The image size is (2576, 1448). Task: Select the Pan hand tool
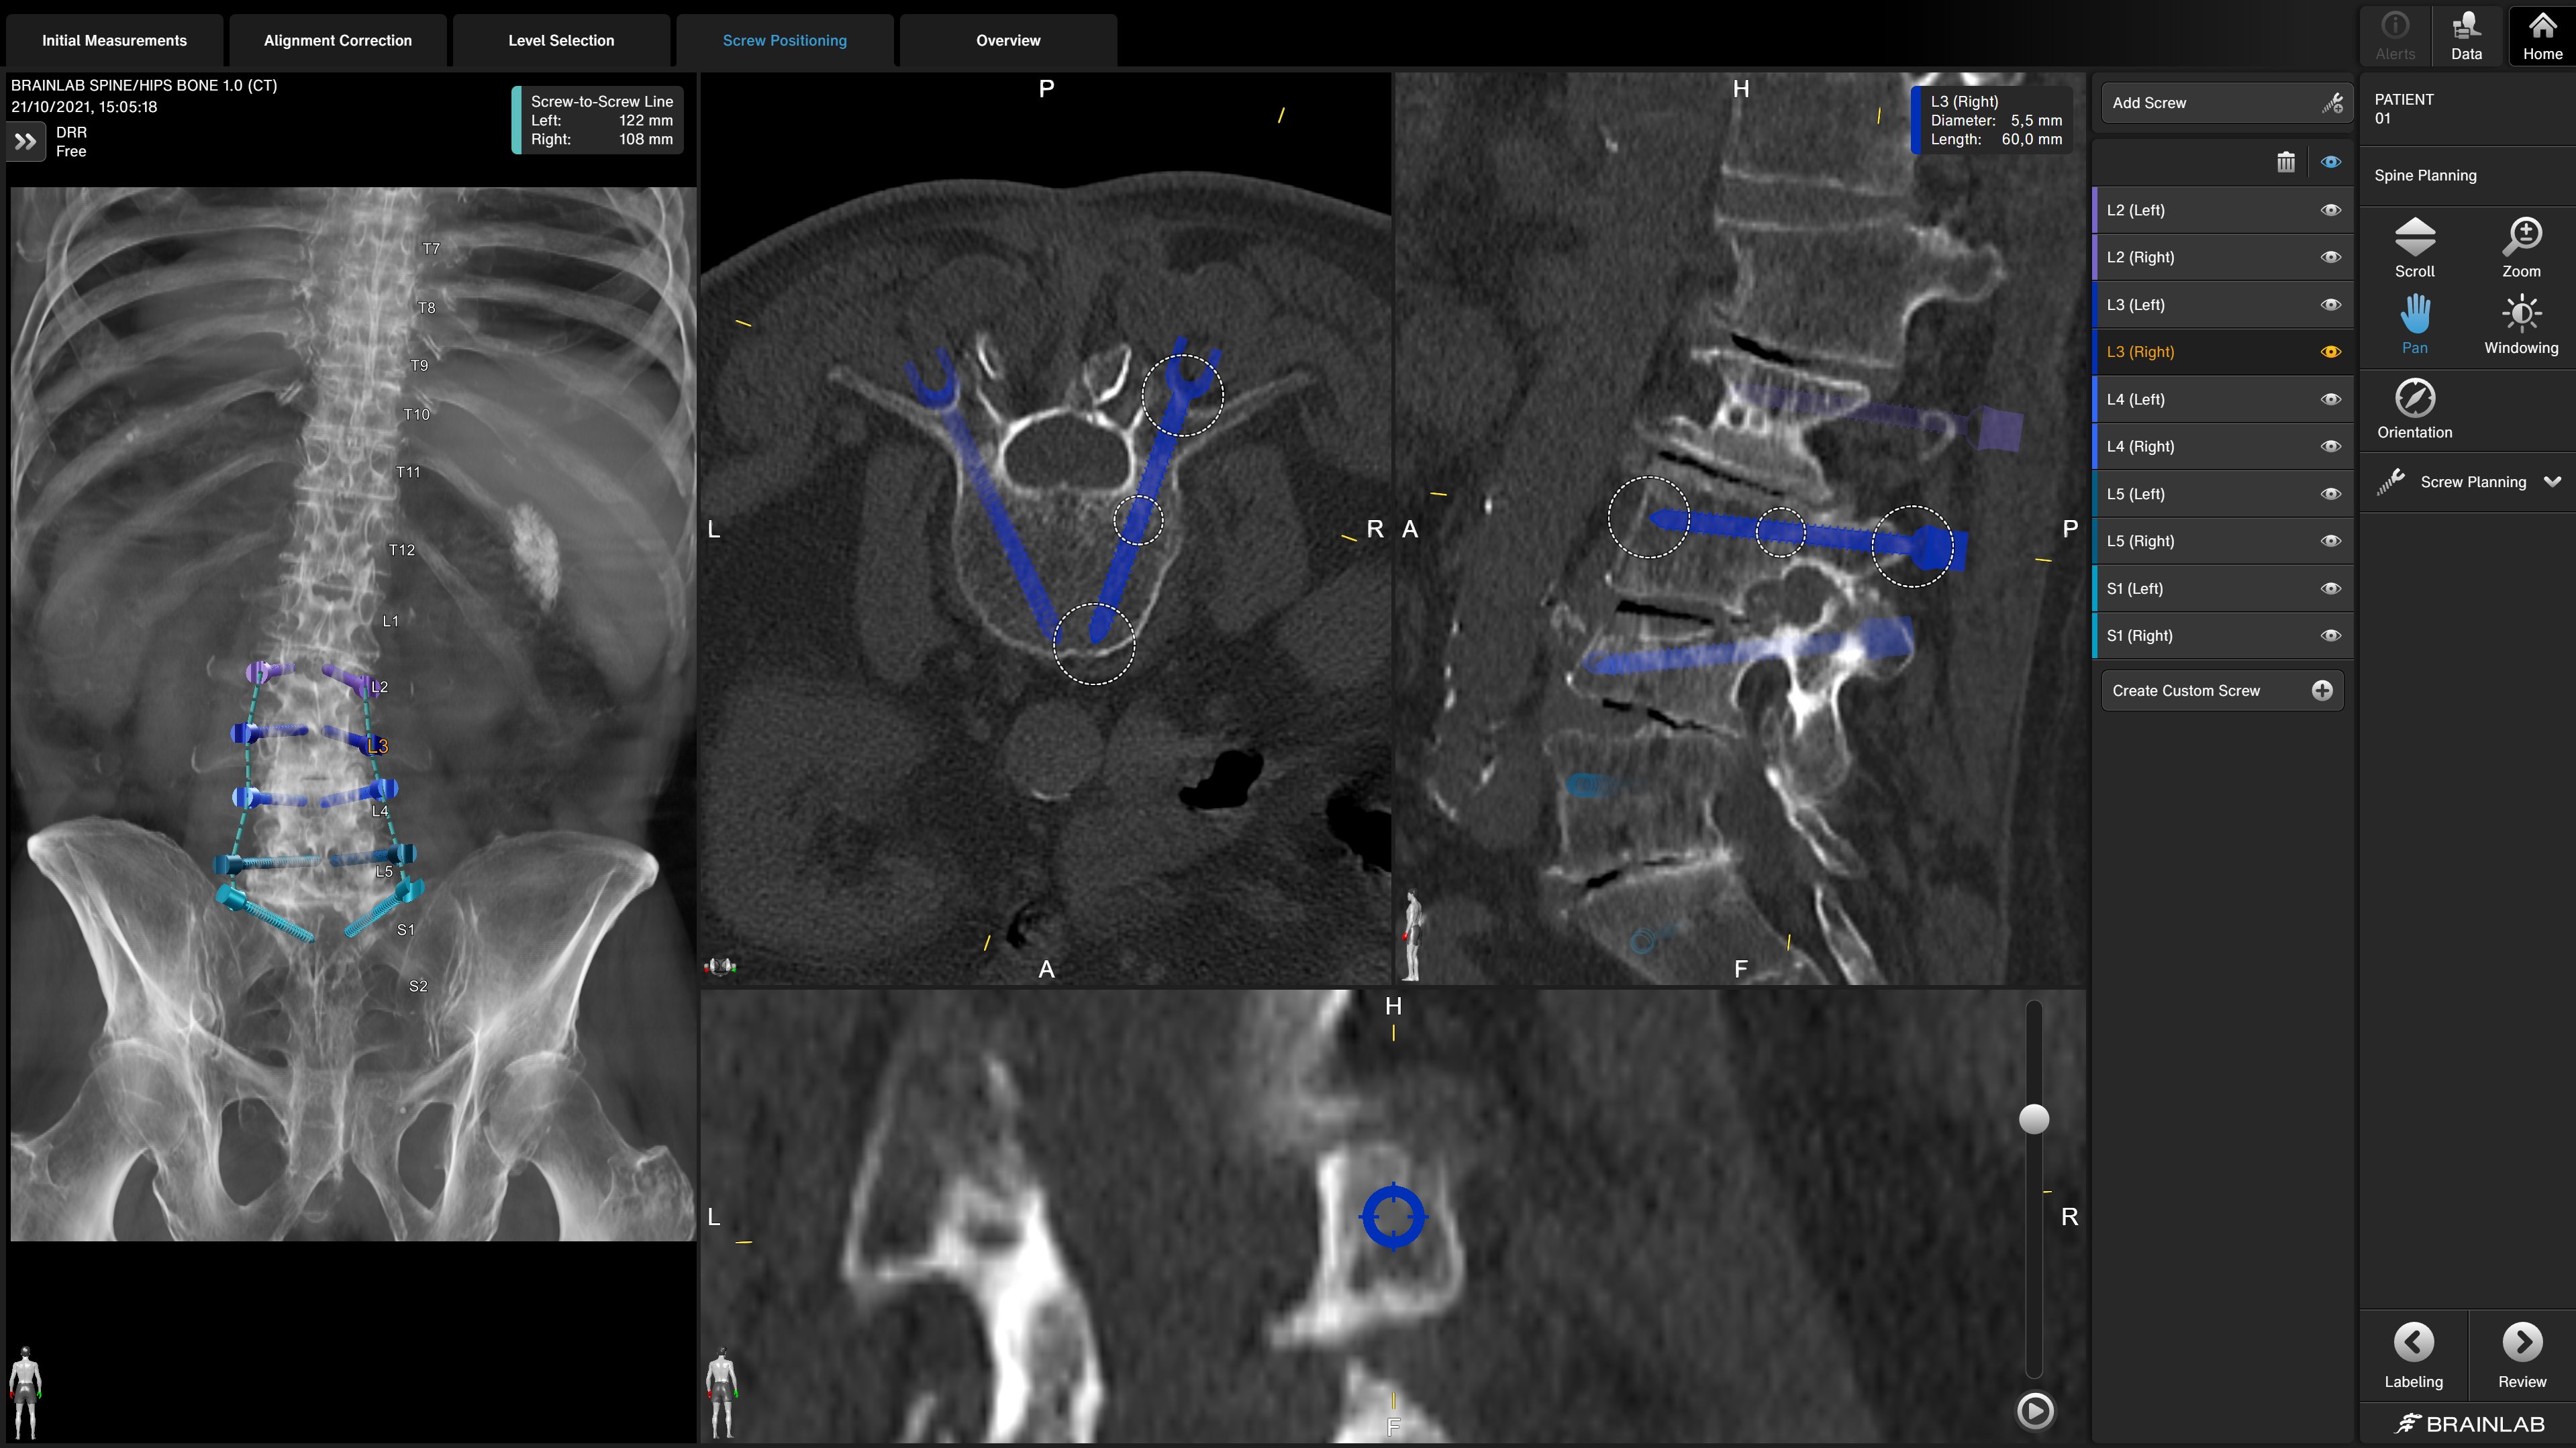[2414, 323]
